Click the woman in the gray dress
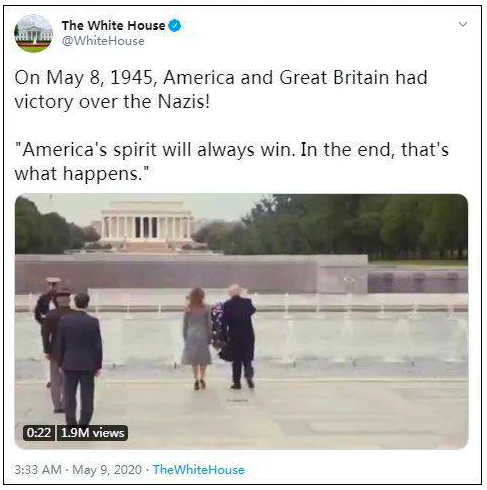 pos(197,337)
